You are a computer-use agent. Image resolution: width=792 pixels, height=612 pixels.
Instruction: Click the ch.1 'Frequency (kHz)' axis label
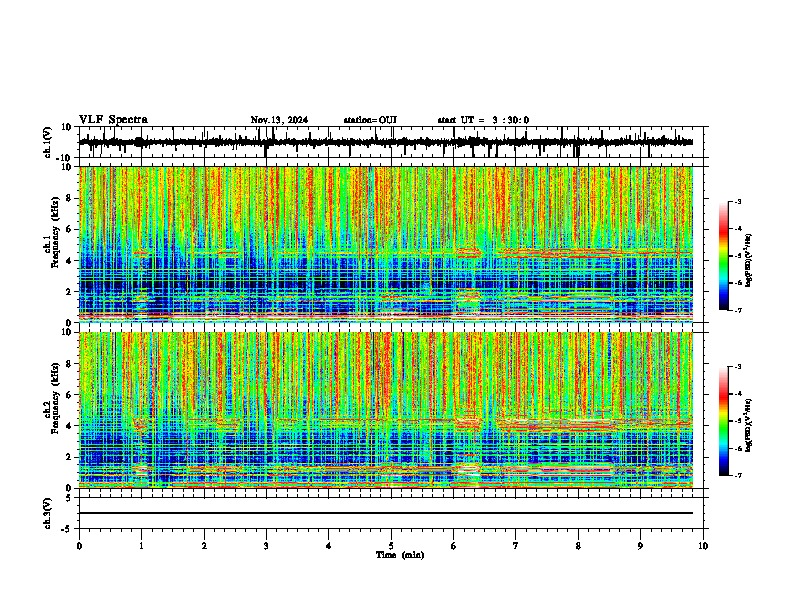click(x=56, y=233)
